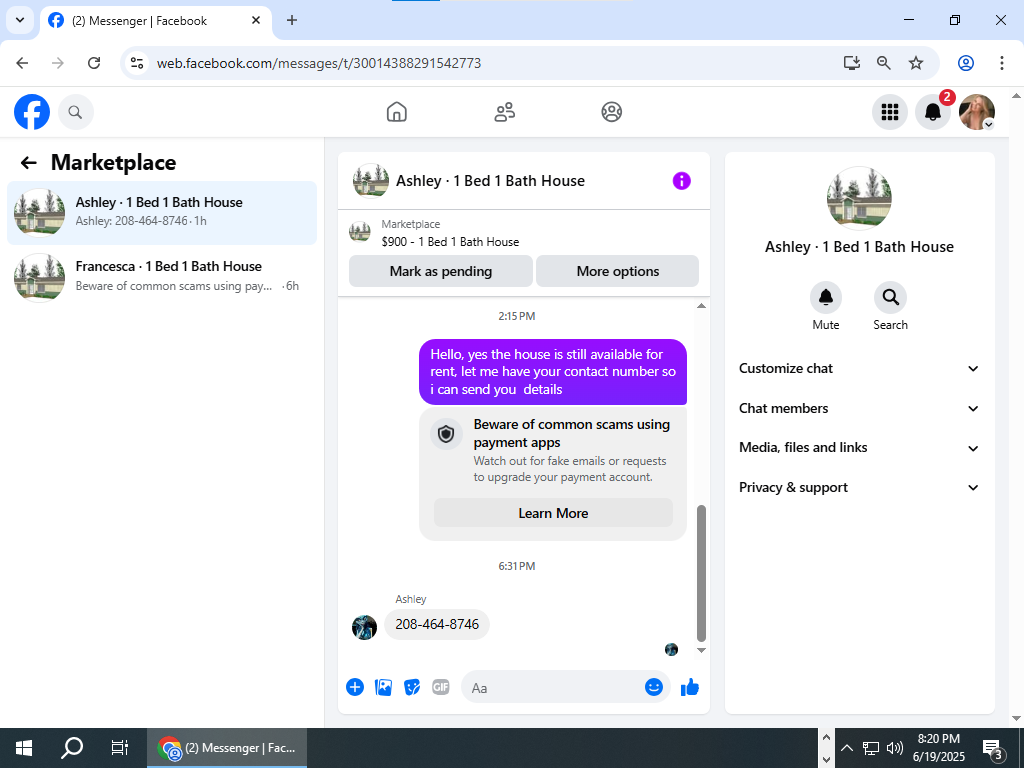The height and width of the screenshot is (768, 1024).
Task: Open the volume control in tray
Action: (x=895, y=748)
